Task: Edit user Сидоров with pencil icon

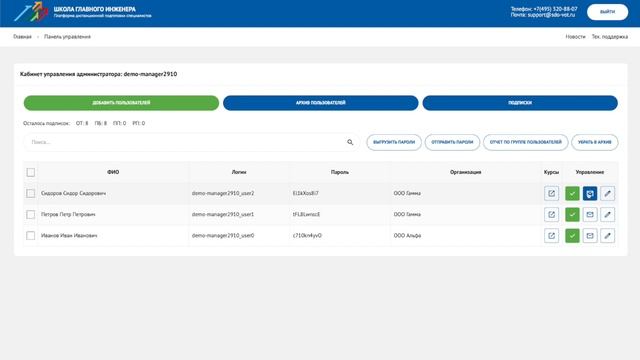Action: point(607,193)
